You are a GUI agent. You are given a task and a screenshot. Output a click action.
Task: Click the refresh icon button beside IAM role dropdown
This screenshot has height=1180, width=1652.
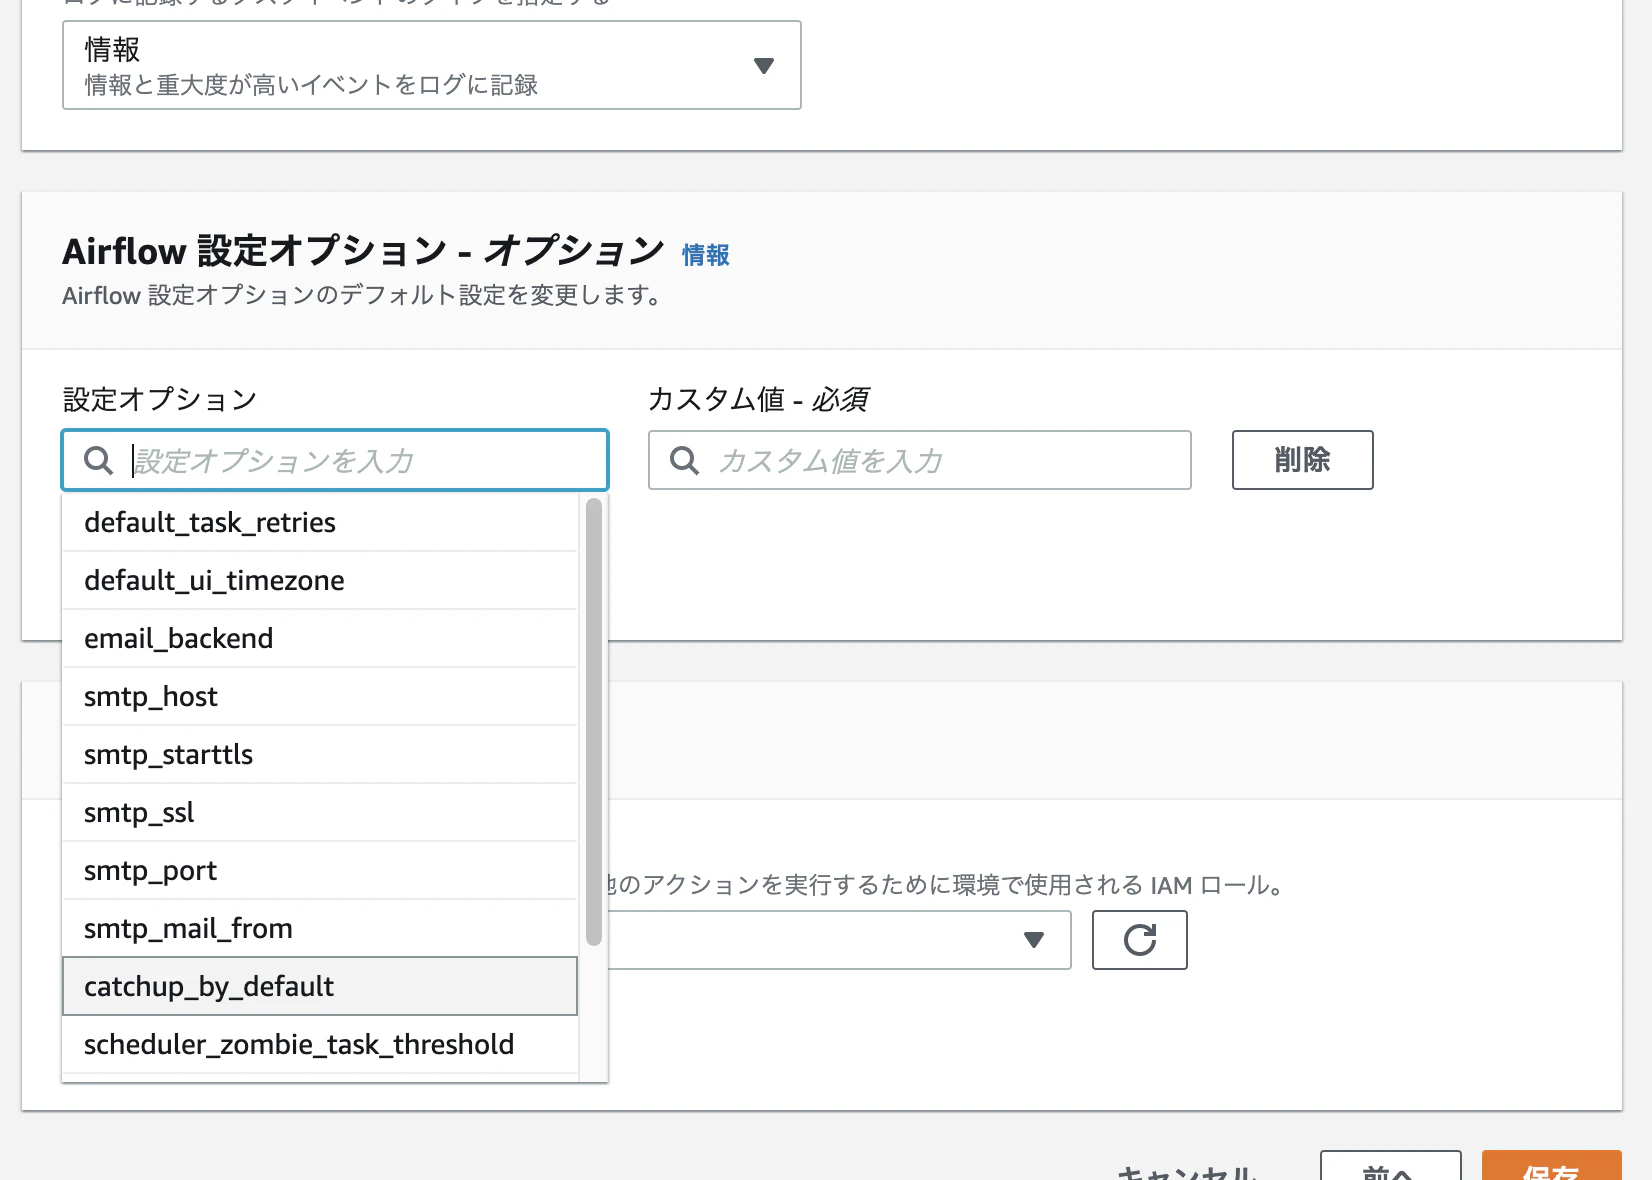click(1139, 940)
